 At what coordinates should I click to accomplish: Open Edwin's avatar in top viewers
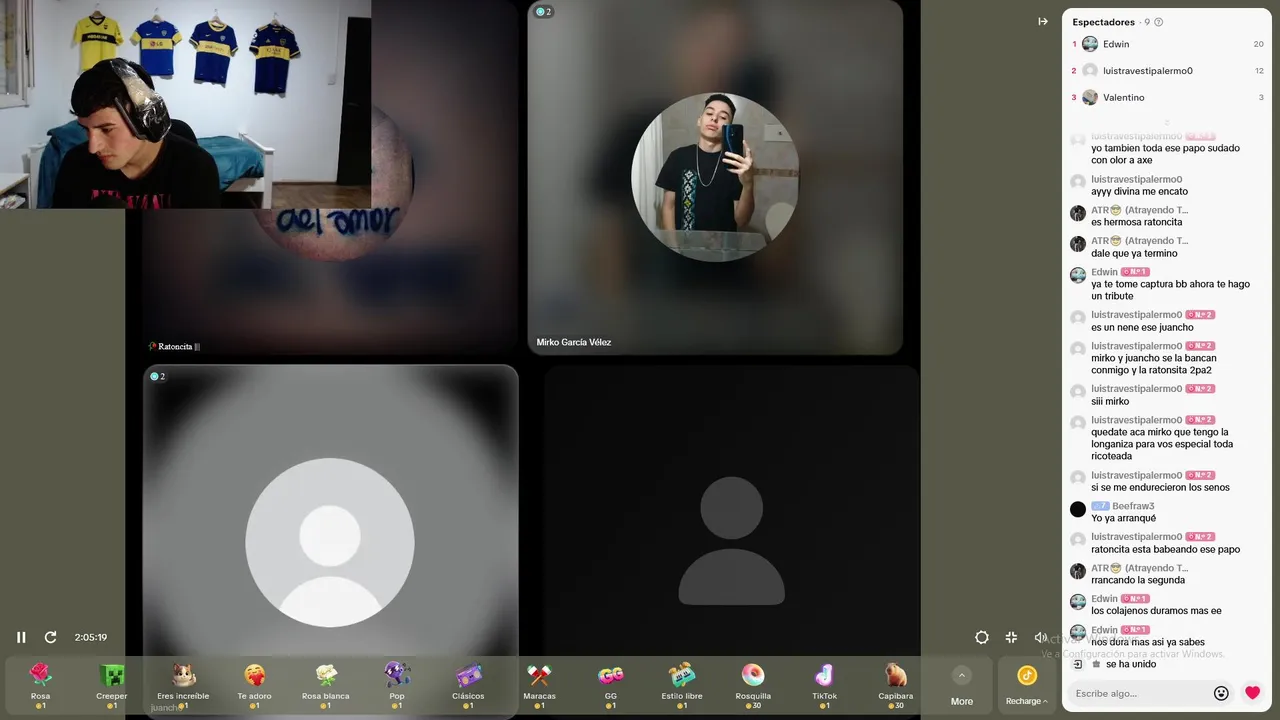tap(1090, 44)
